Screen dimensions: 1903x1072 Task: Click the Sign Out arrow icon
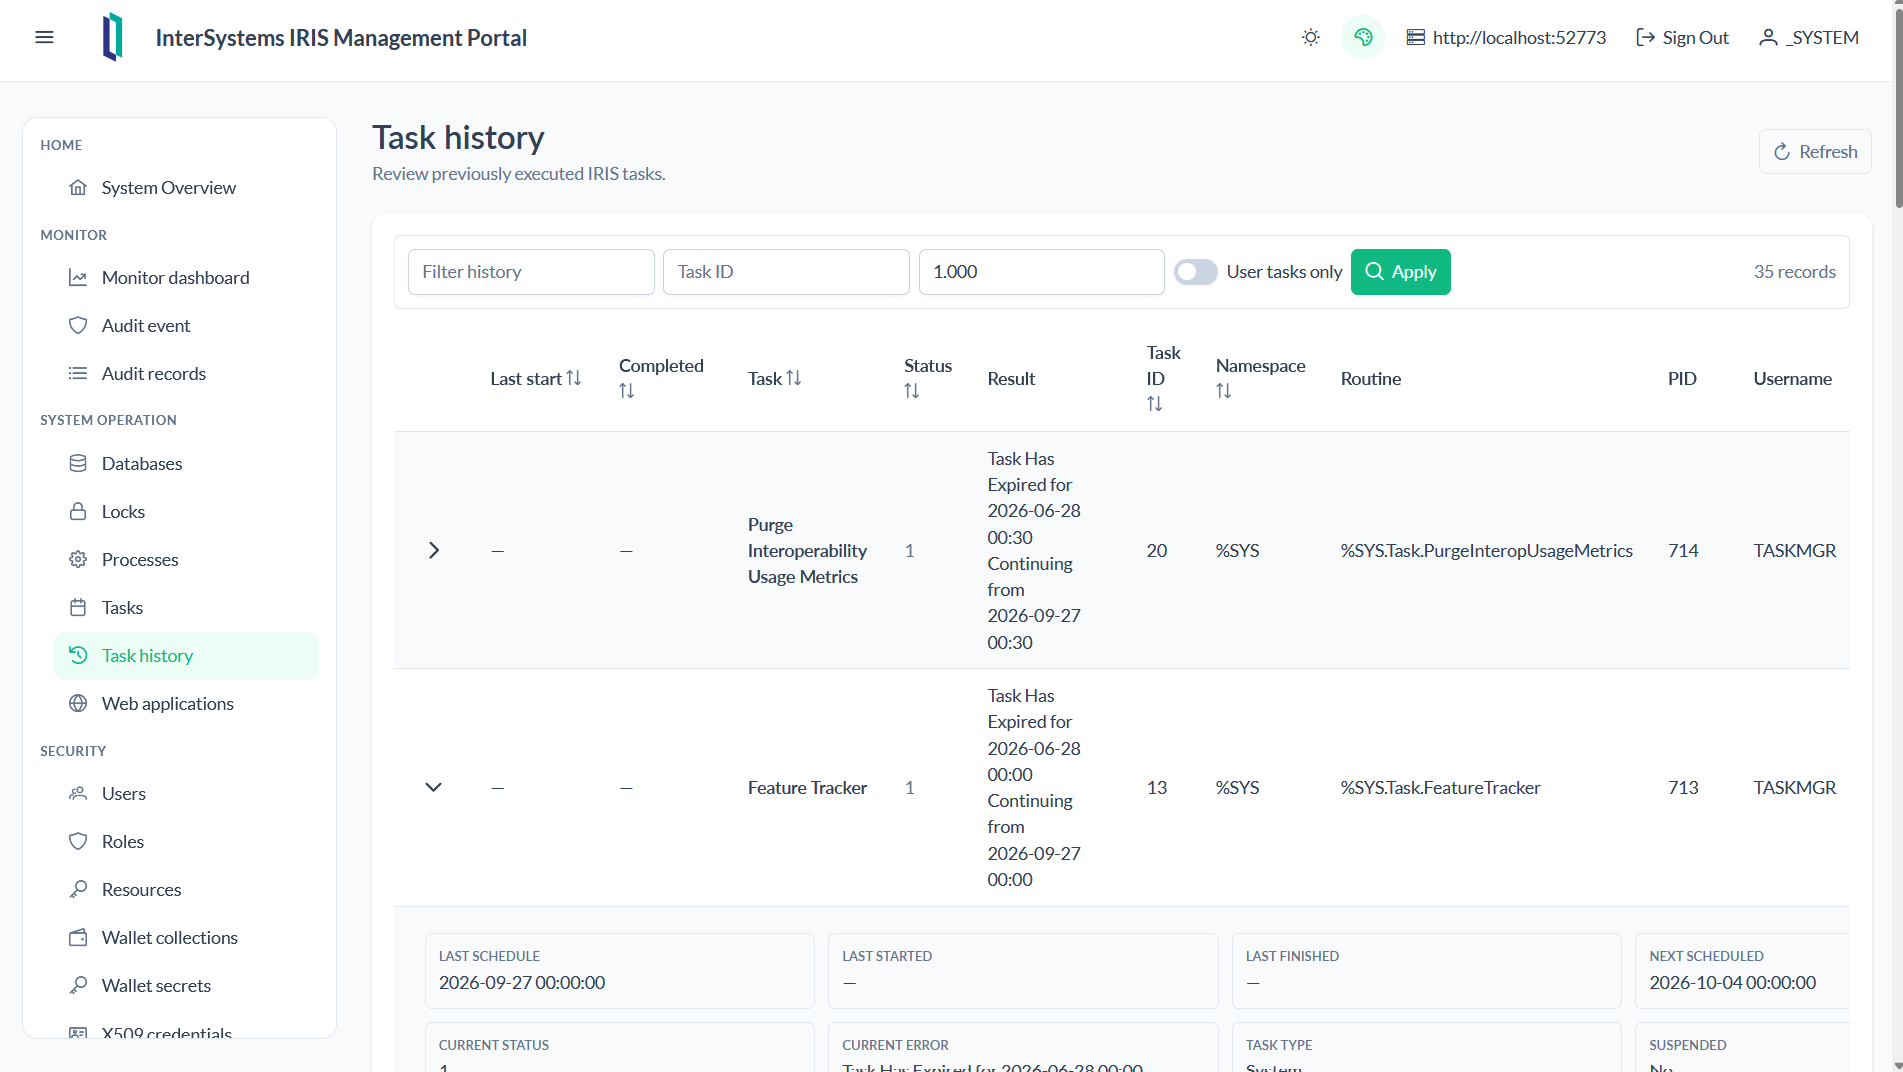(1645, 37)
